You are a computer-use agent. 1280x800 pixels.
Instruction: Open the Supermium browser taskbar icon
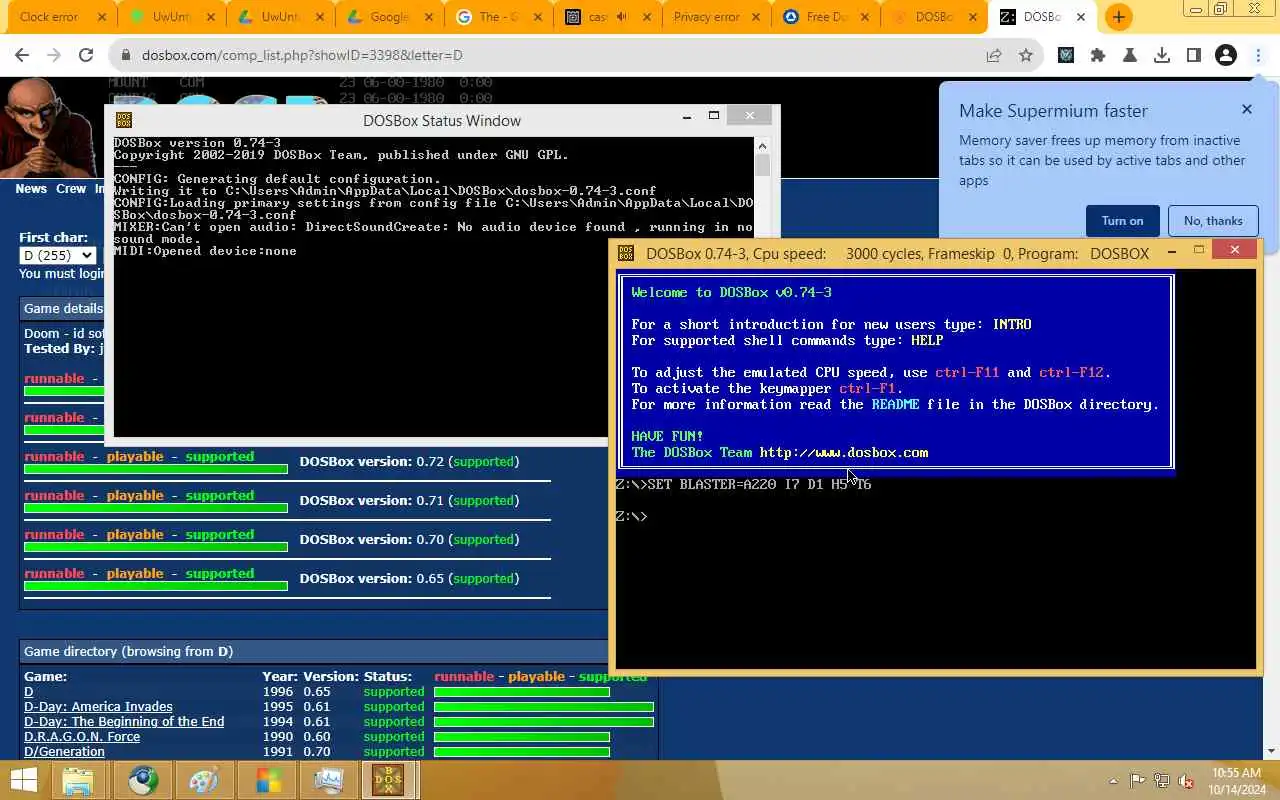(142, 780)
